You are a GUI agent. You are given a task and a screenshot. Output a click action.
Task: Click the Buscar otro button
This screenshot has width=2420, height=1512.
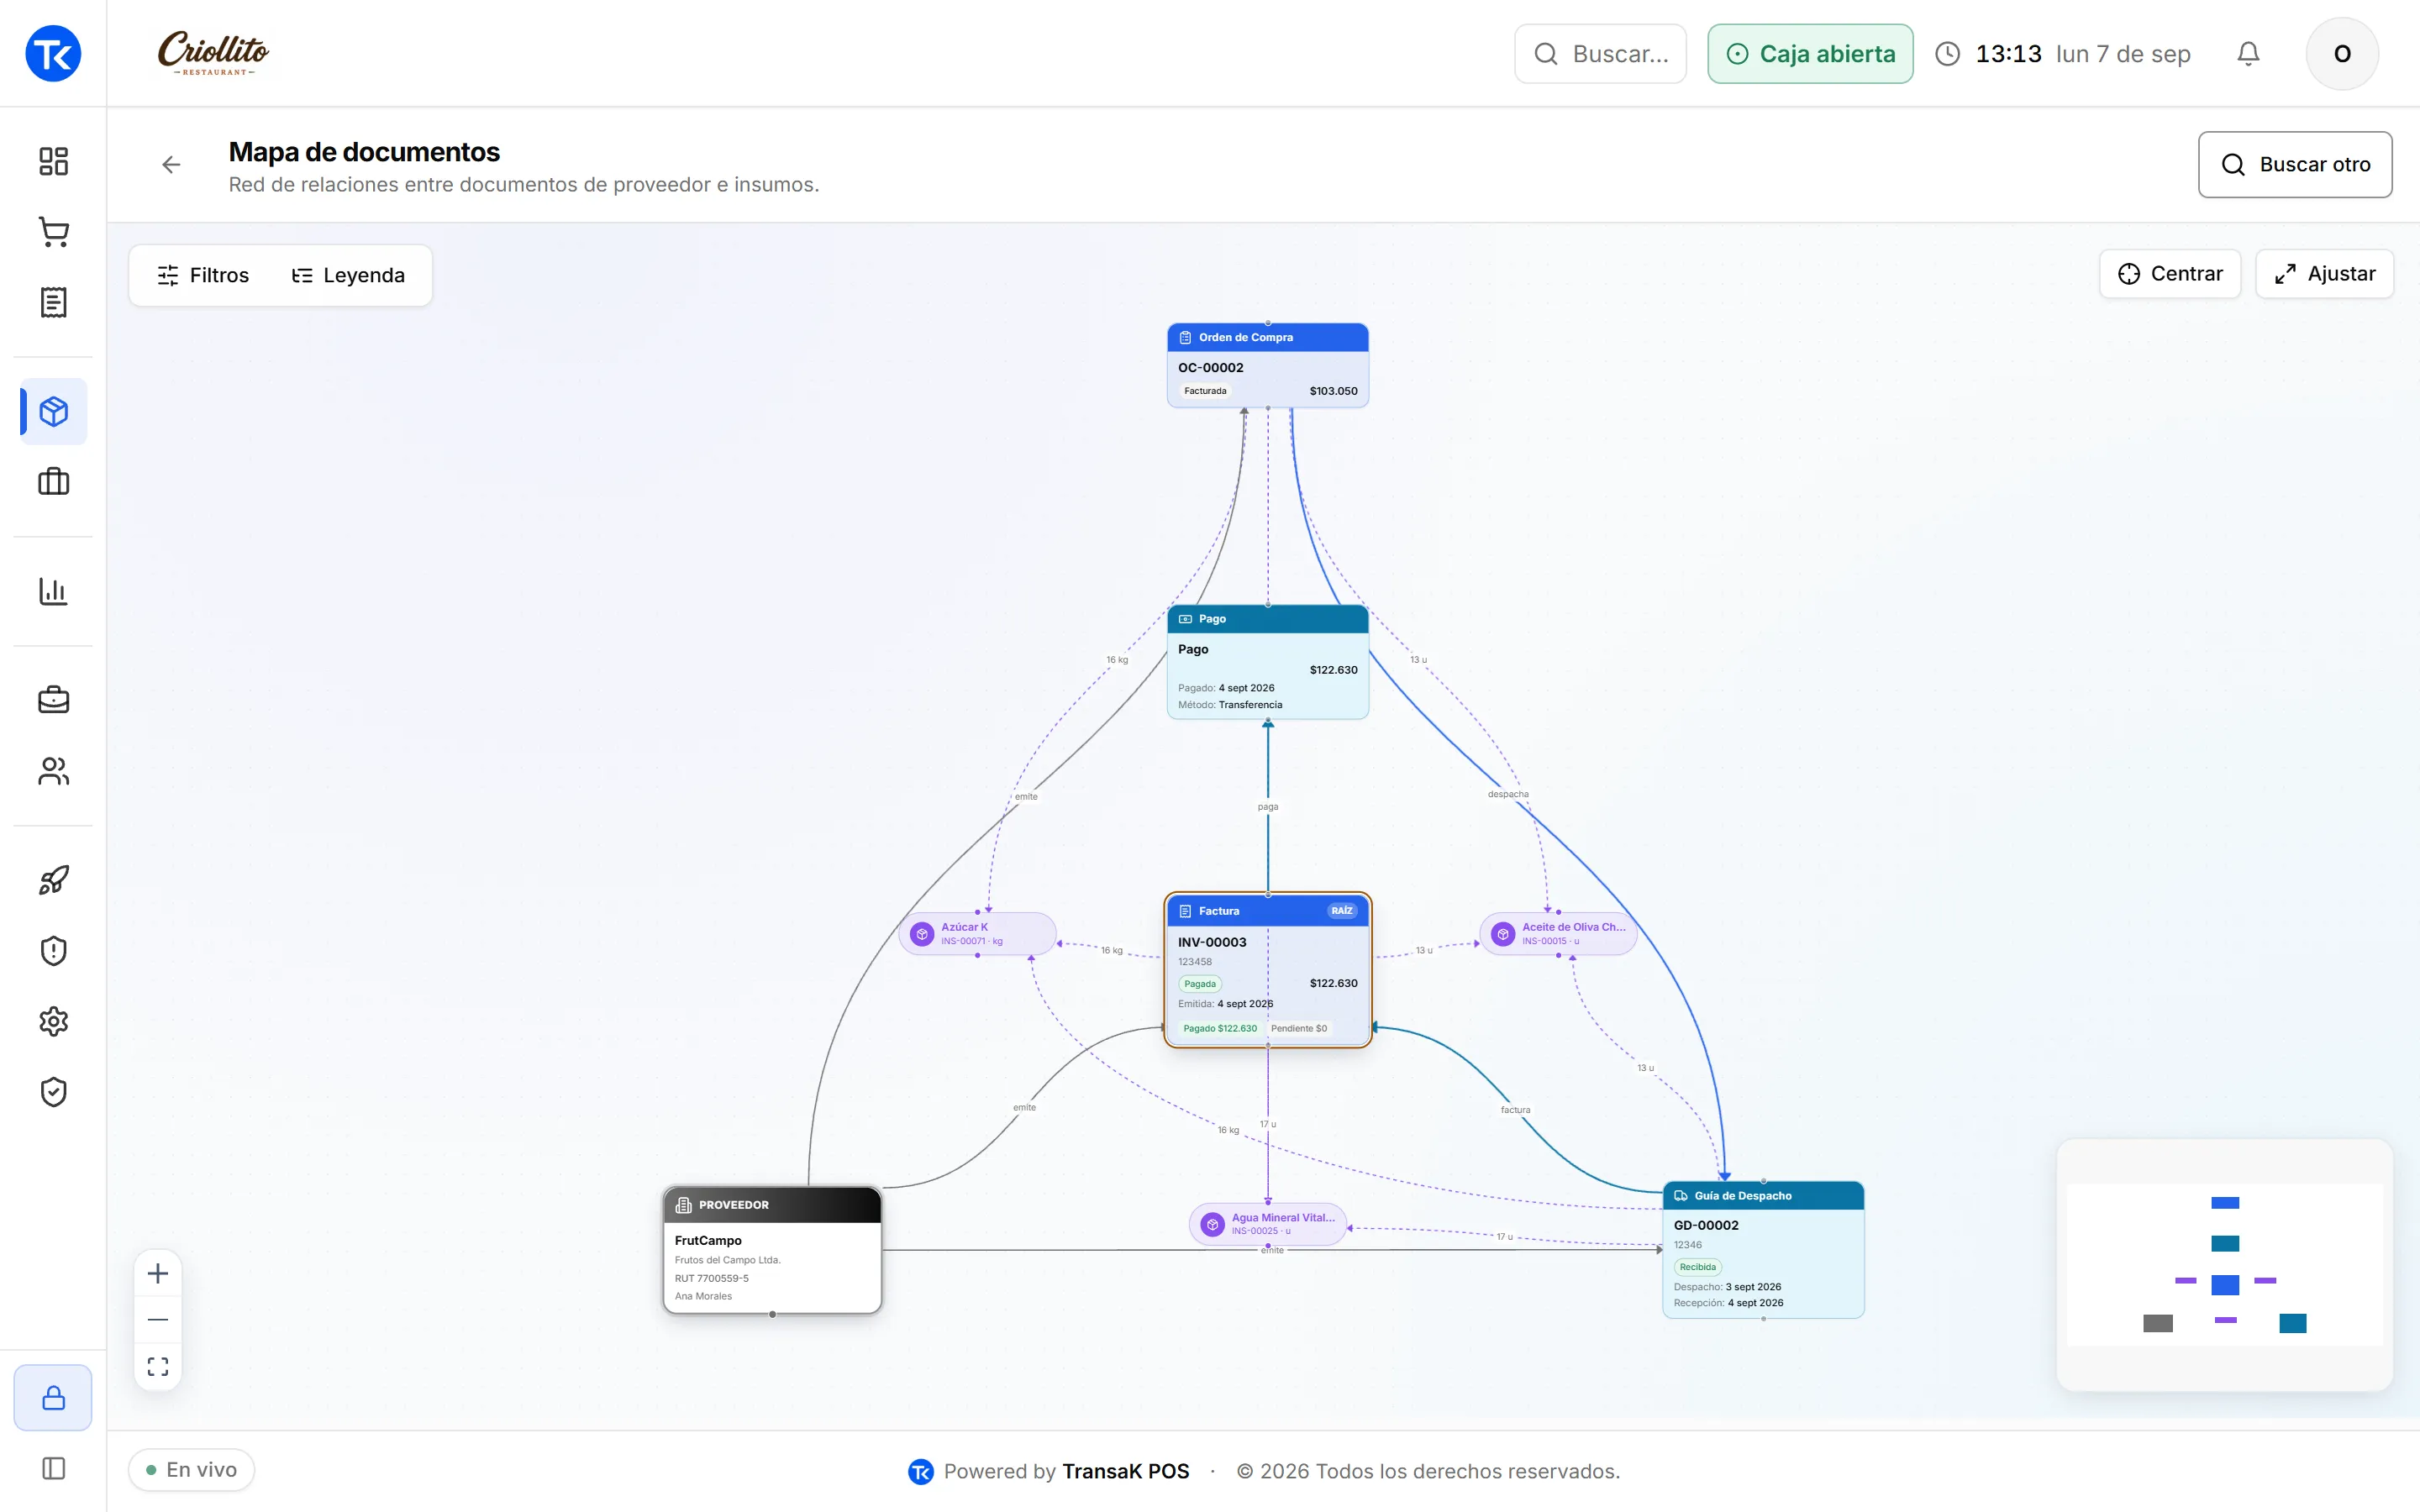pyautogui.click(x=2295, y=165)
